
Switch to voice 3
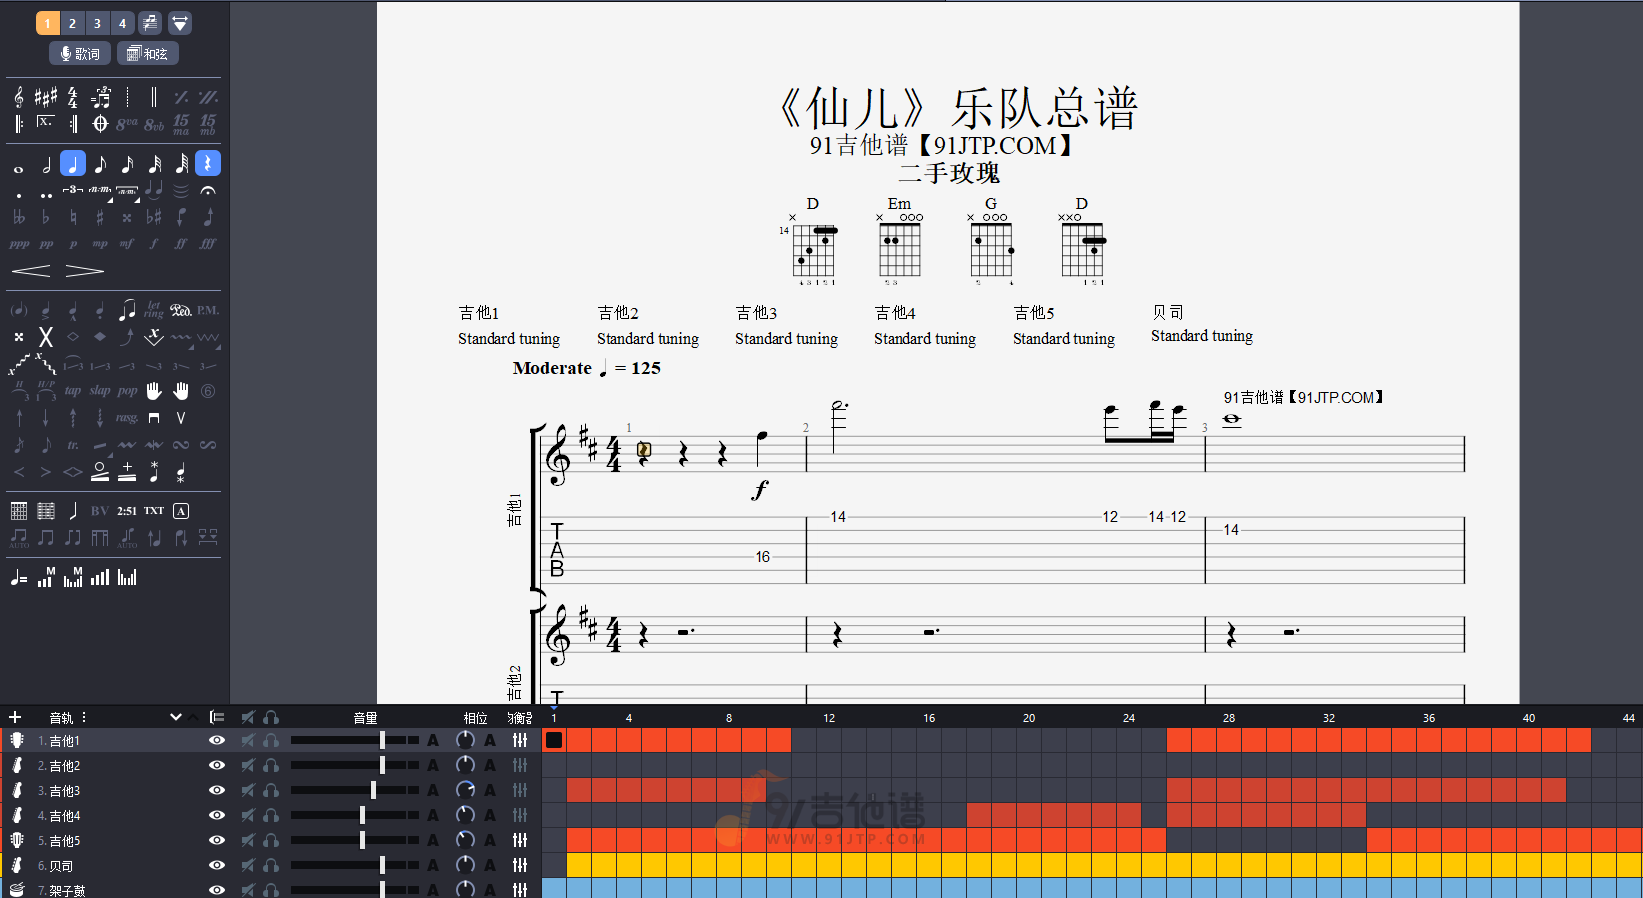coord(97,23)
